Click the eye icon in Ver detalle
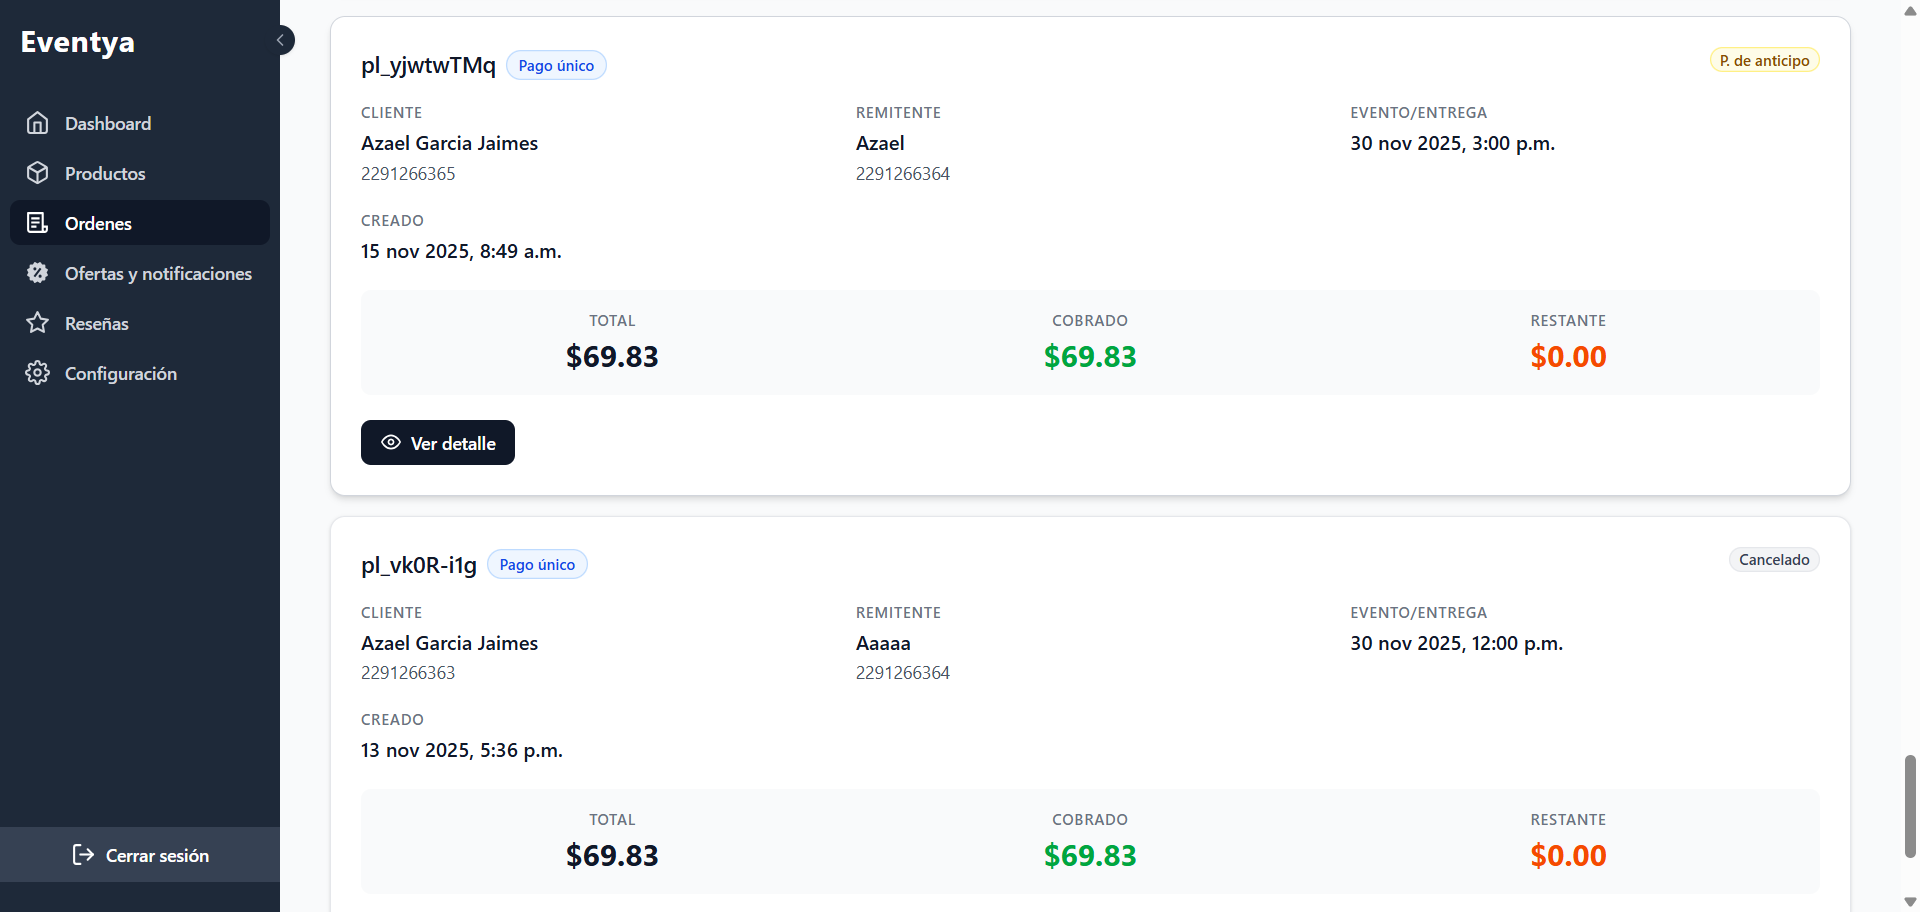 pos(391,443)
